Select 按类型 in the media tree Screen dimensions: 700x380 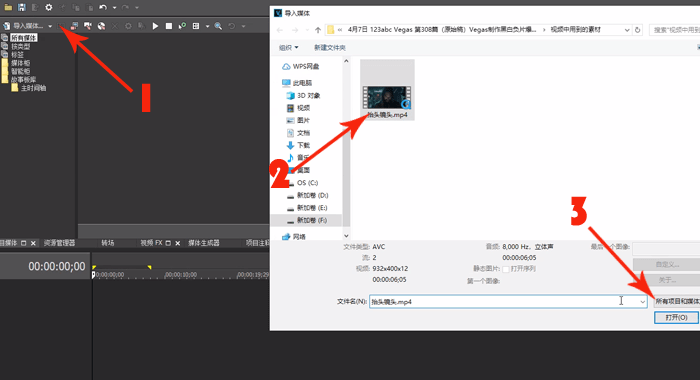21,46
